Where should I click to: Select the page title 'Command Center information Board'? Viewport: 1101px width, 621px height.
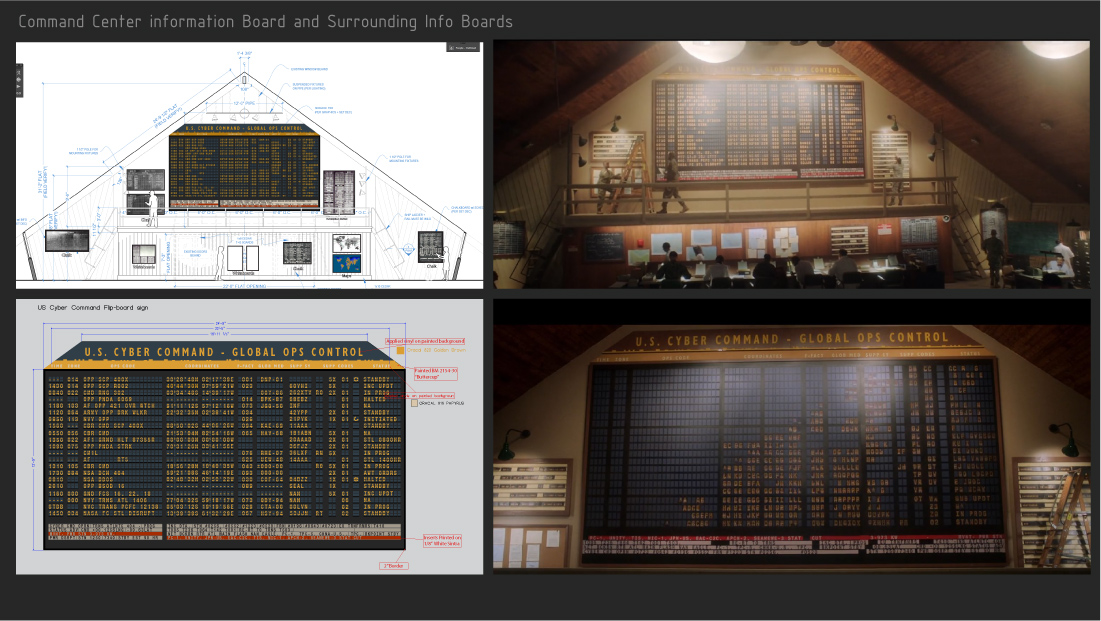tap(153, 22)
